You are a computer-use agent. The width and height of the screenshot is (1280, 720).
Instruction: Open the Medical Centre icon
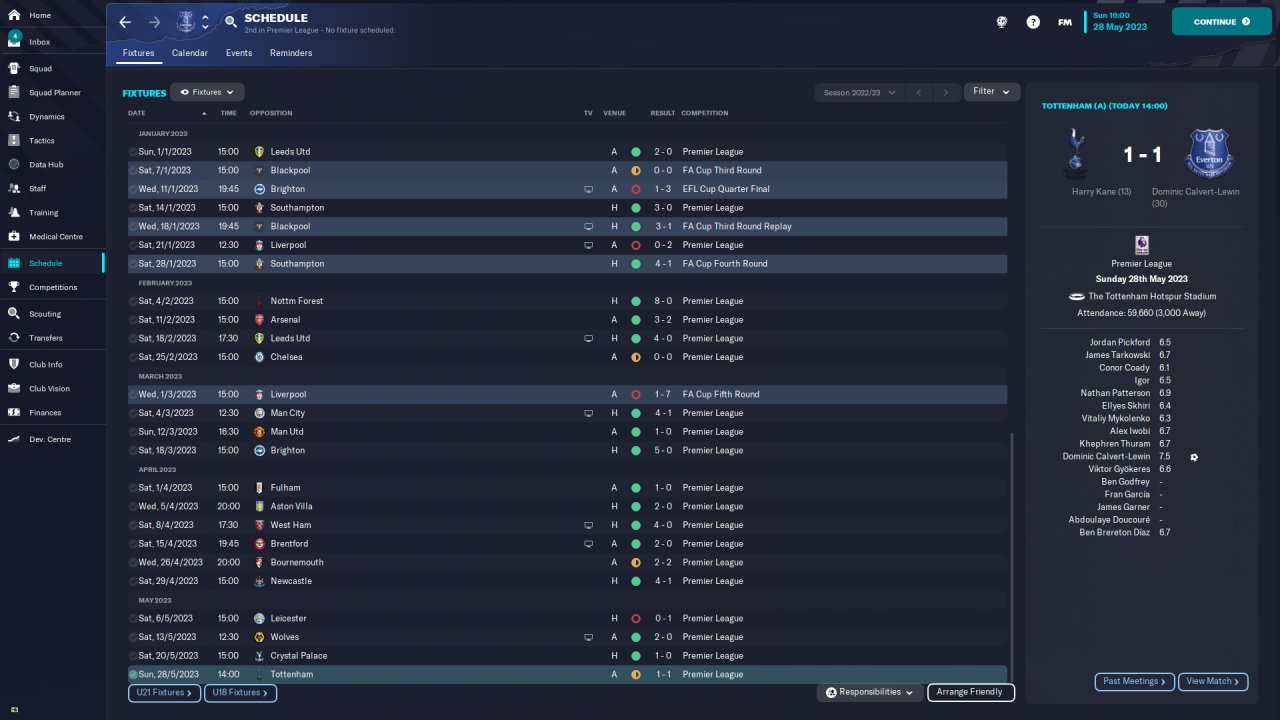click(x=14, y=237)
